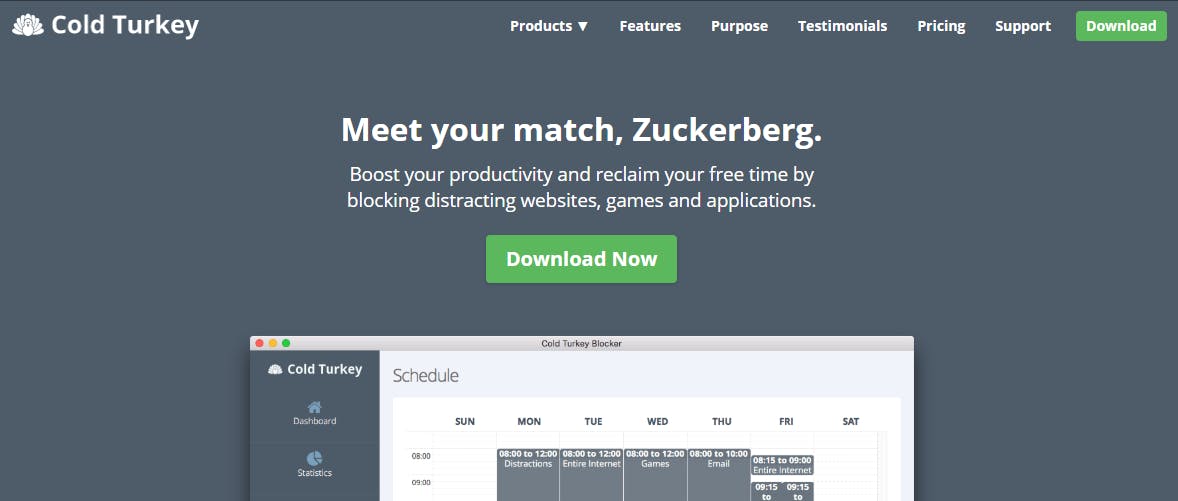Click the yellow minimize dot in Blocker window
Viewport: 1178px width, 501px height.
click(x=273, y=343)
